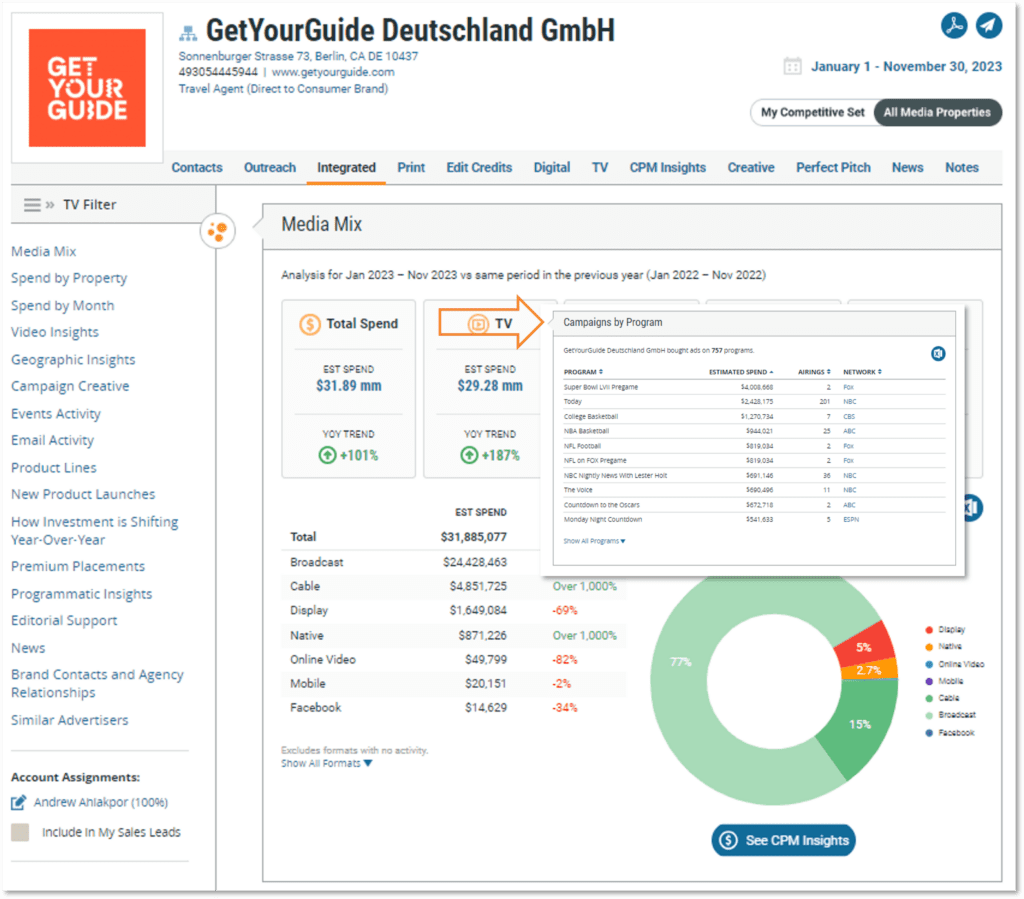Click the TV Filter hamburger icon

click(32, 205)
